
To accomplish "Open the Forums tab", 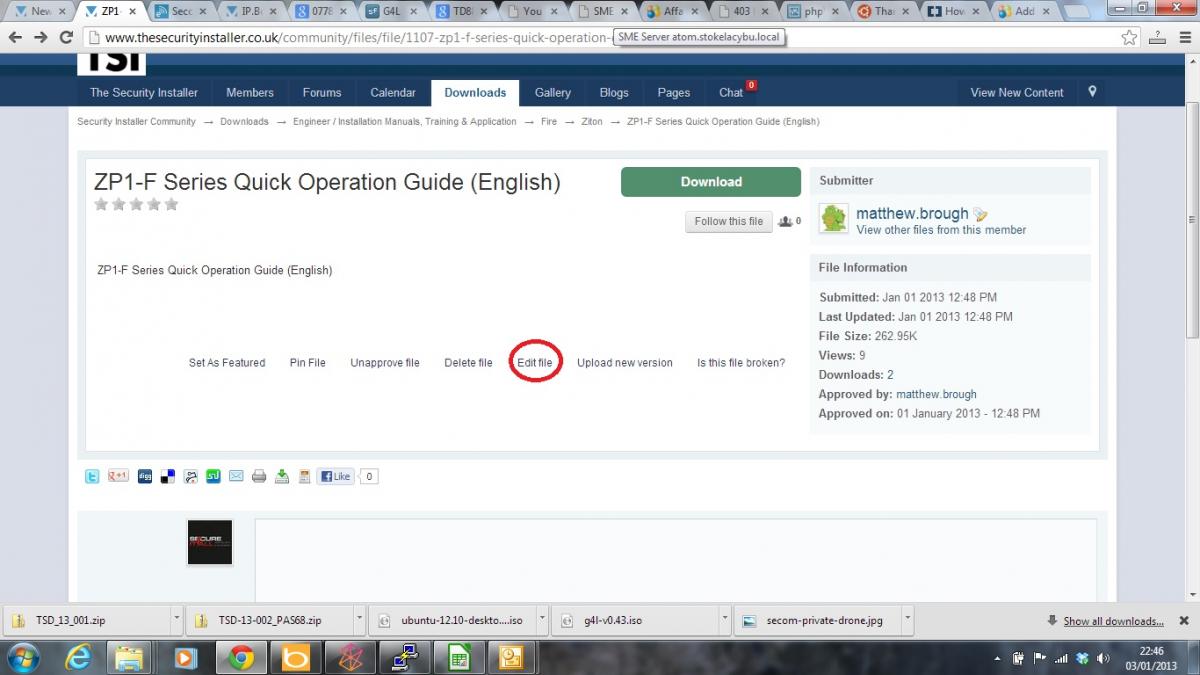I will tap(322, 92).
